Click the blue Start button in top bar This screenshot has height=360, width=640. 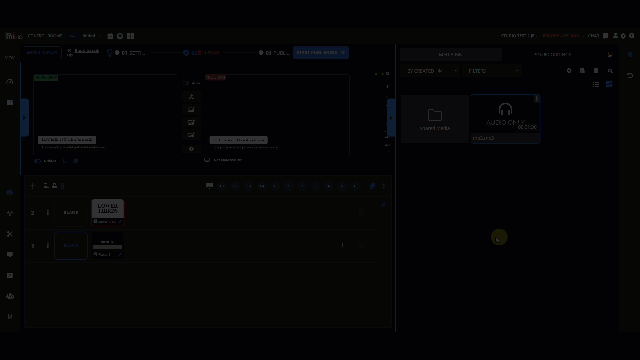[321, 53]
